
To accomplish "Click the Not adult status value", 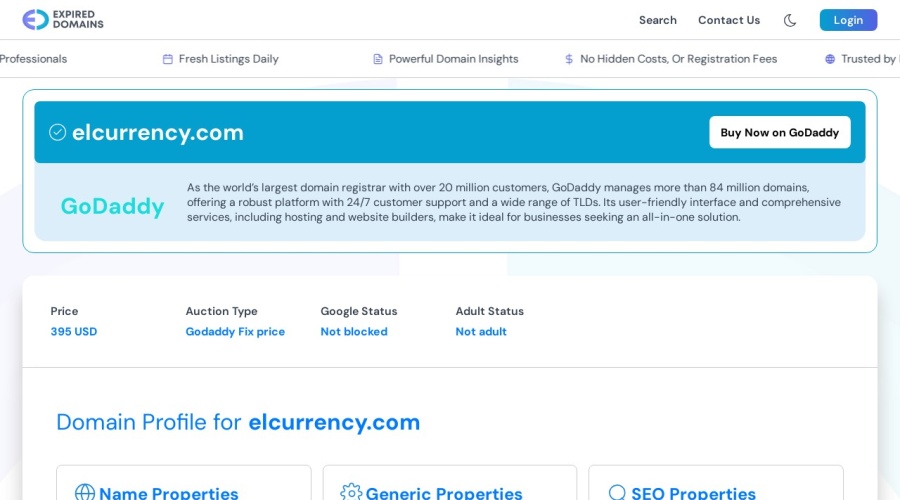I will (481, 332).
